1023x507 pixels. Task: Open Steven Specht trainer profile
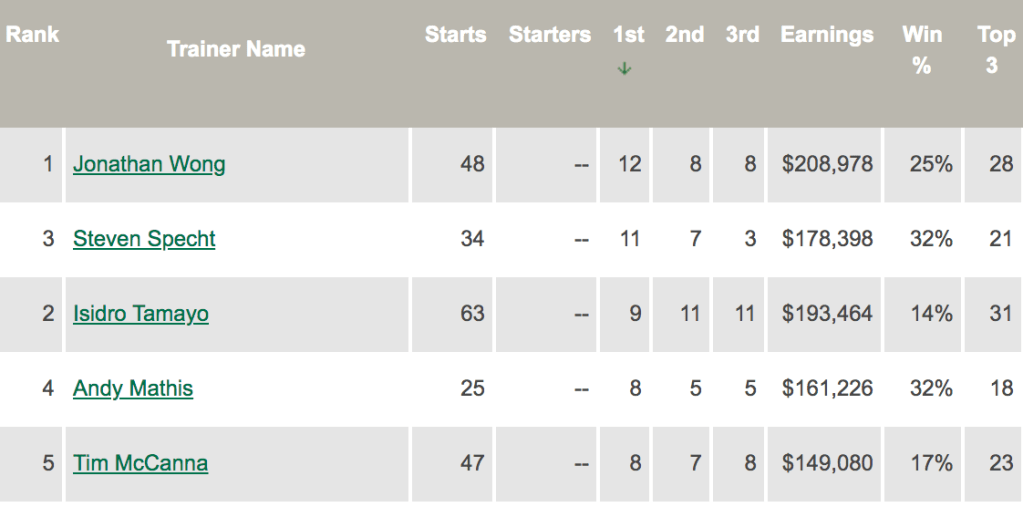[x=144, y=239]
